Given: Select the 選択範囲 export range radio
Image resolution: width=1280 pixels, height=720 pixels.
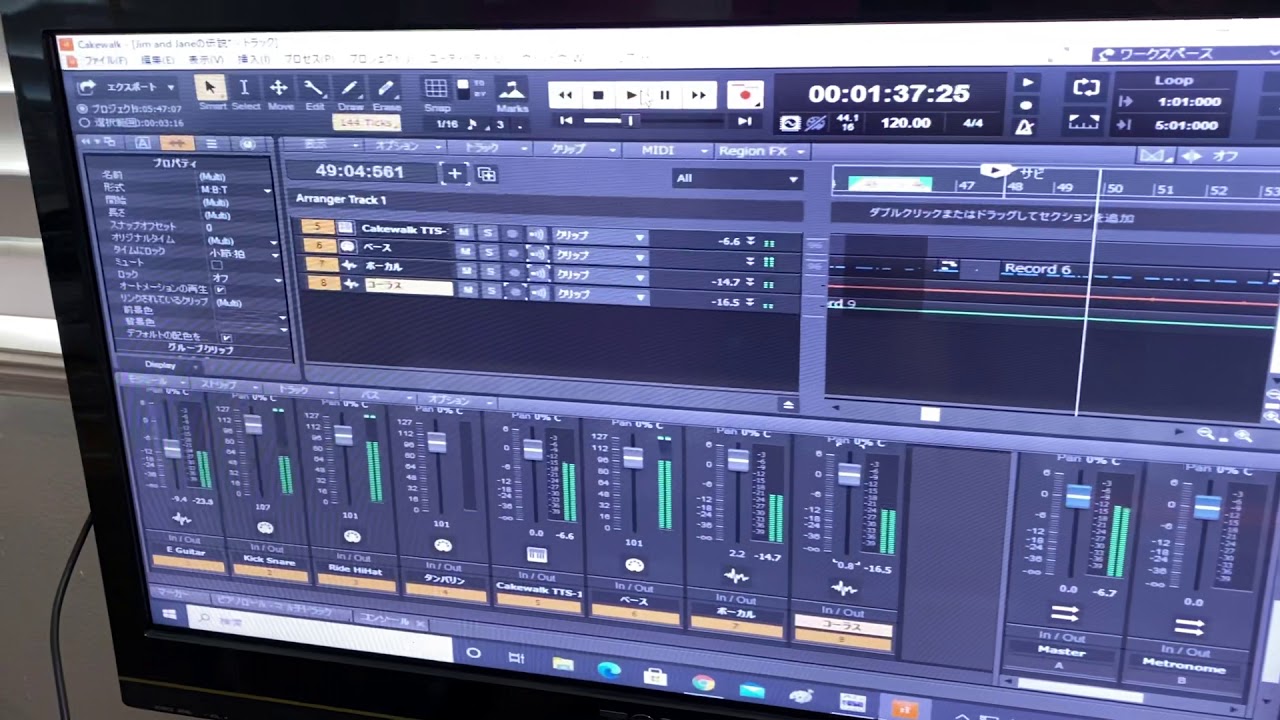Looking at the screenshot, I should [84, 122].
